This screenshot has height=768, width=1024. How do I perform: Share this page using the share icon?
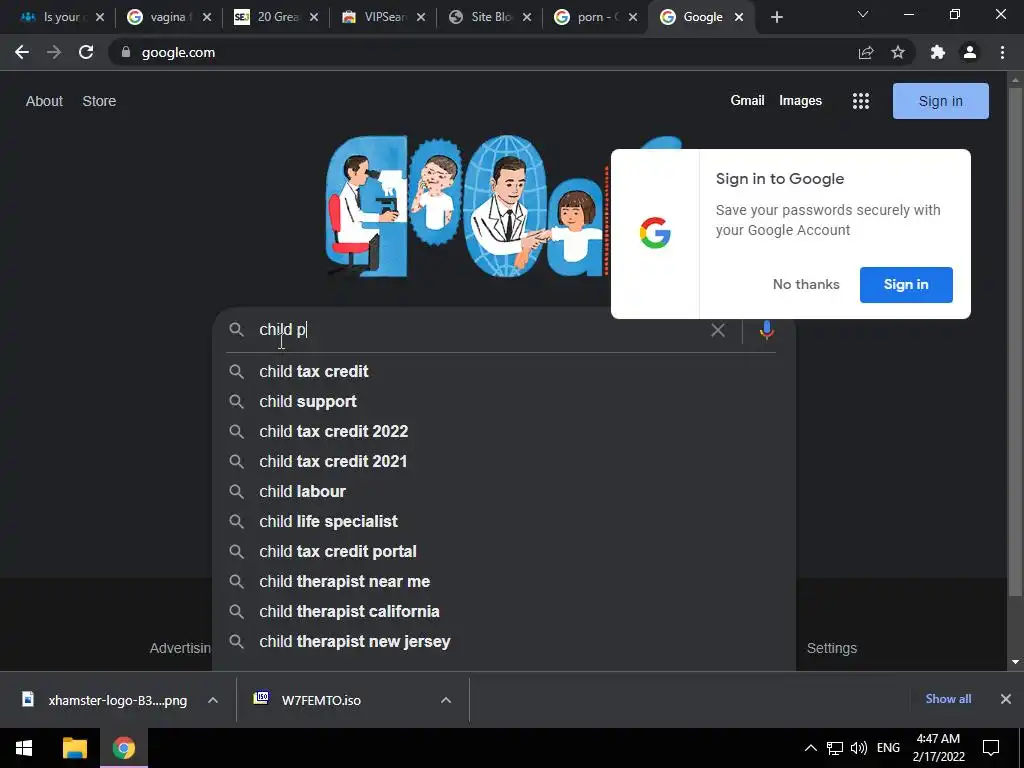click(866, 52)
